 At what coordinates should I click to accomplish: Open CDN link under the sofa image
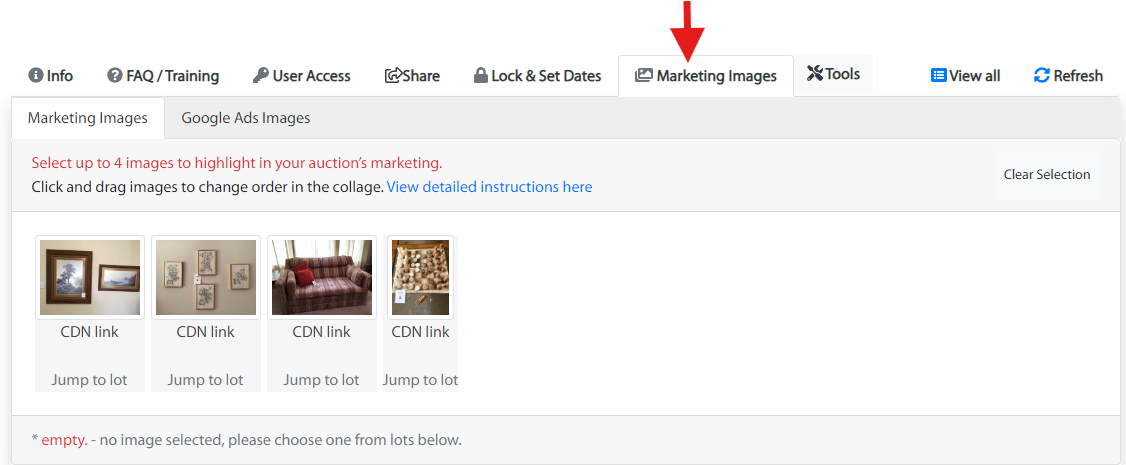(322, 332)
